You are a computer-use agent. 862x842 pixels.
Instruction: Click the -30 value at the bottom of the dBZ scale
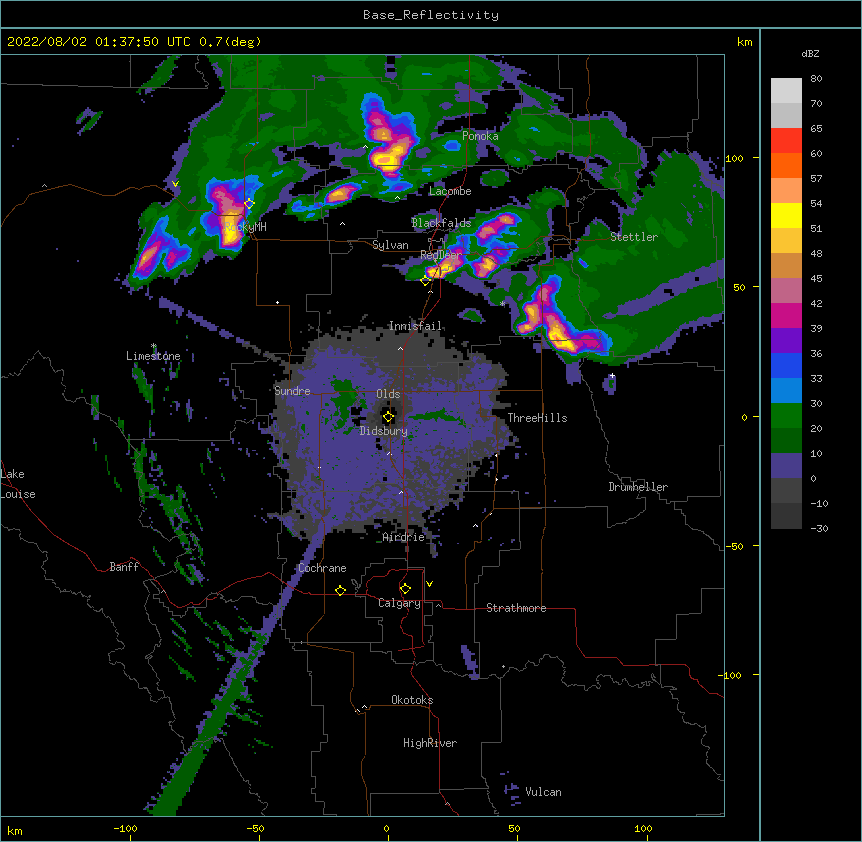819,529
